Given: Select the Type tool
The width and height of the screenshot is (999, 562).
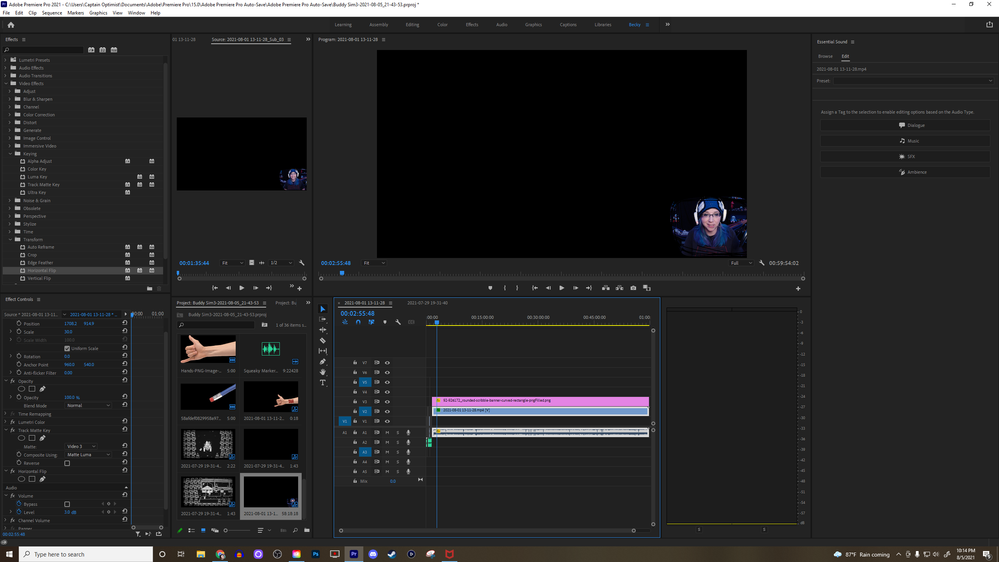Looking at the screenshot, I should (323, 383).
